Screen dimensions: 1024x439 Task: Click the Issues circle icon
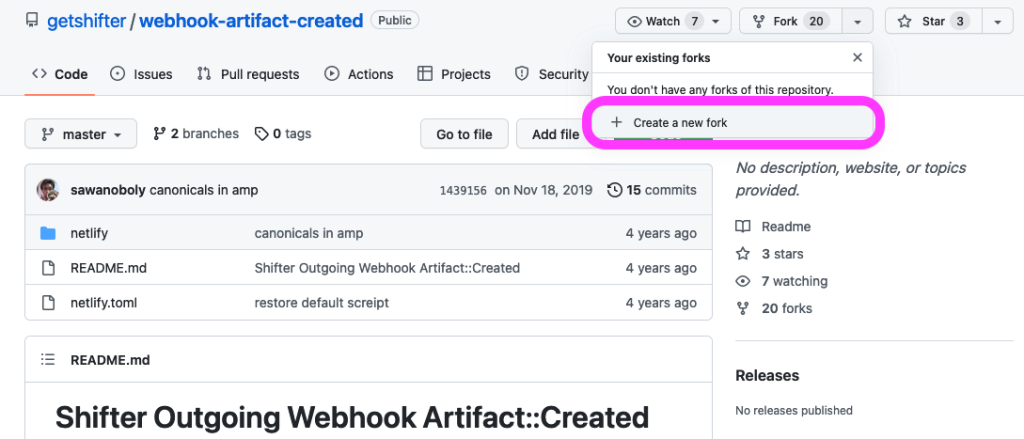[118, 74]
